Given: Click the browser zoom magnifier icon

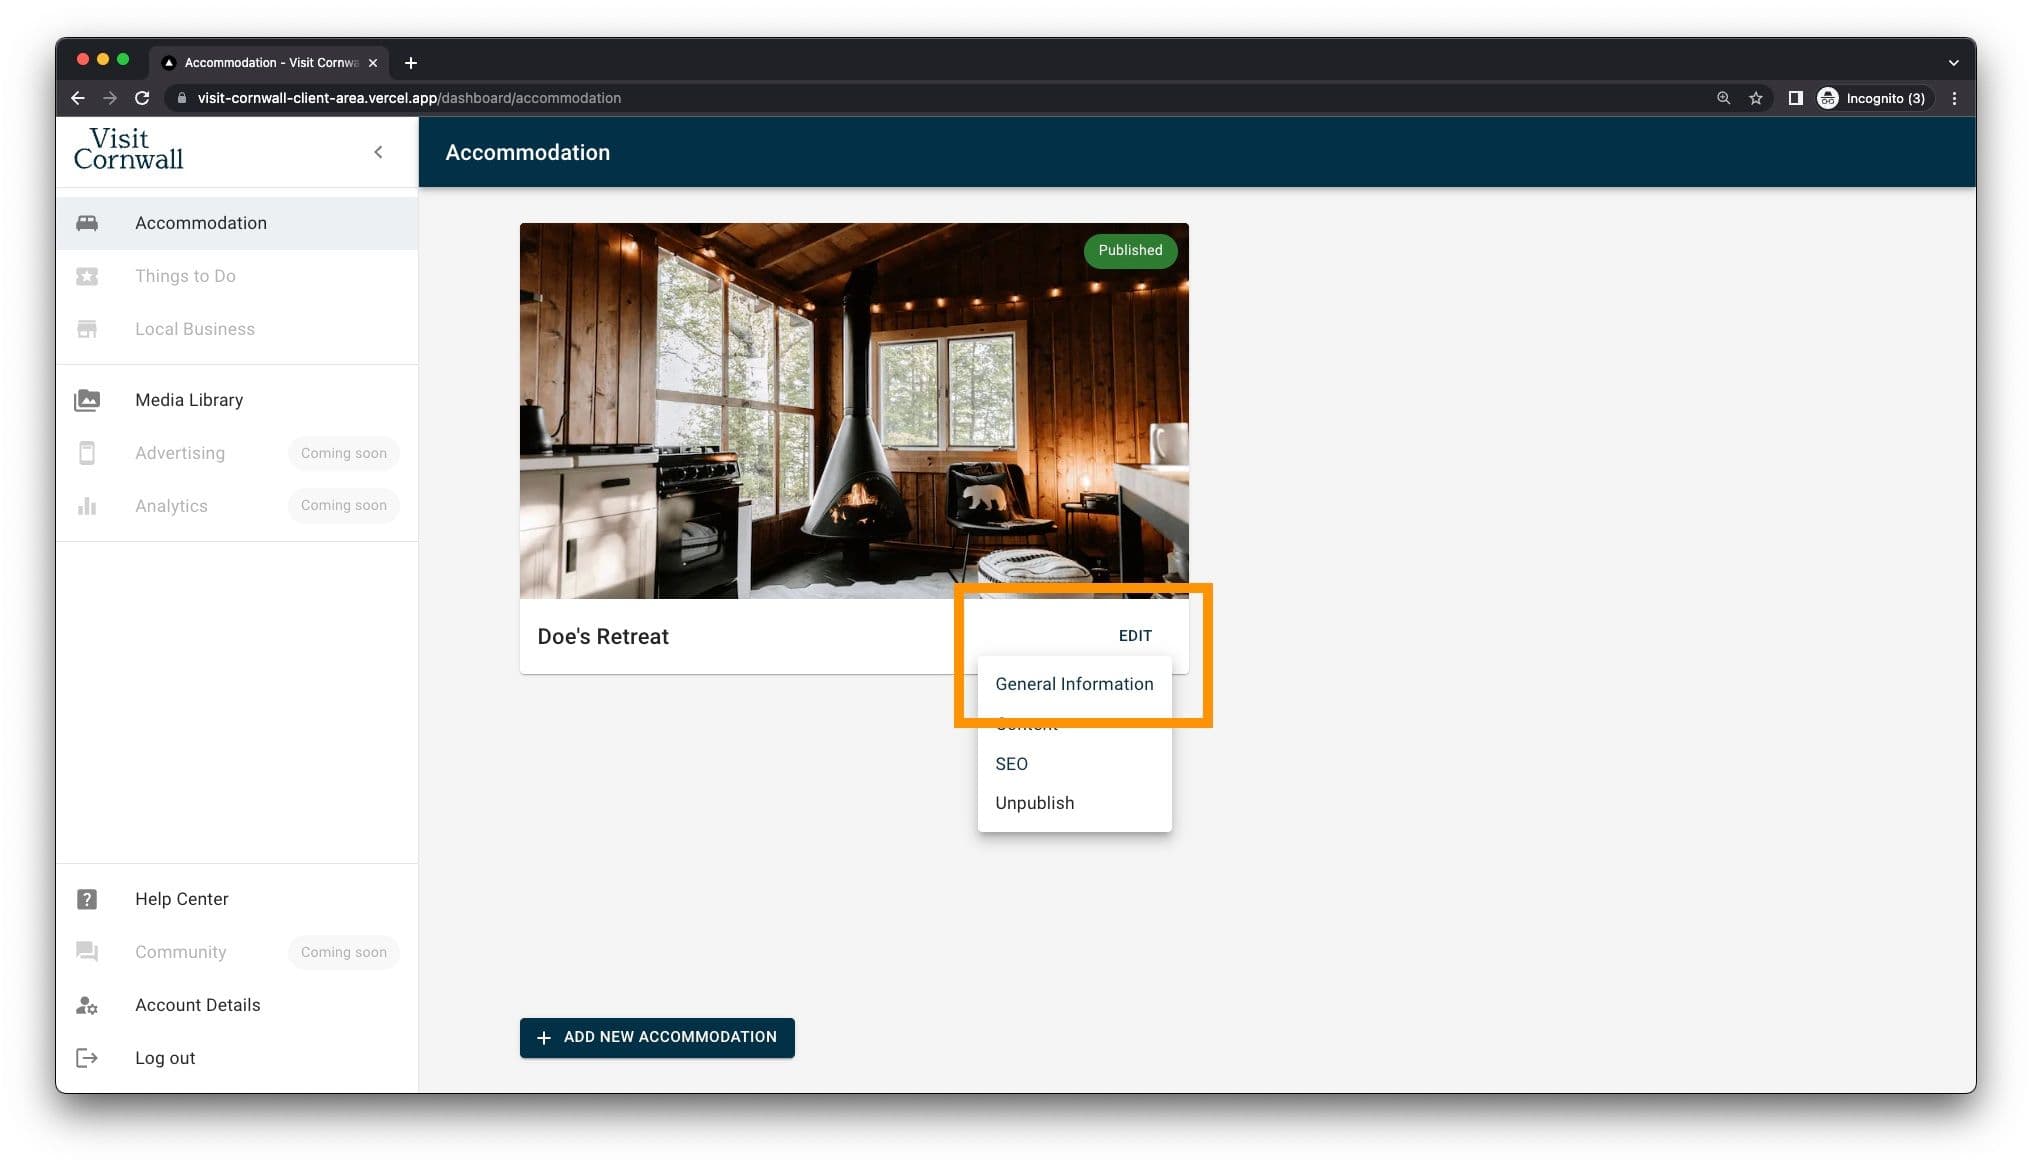Looking at the screenshot, I should (1723, 98).
